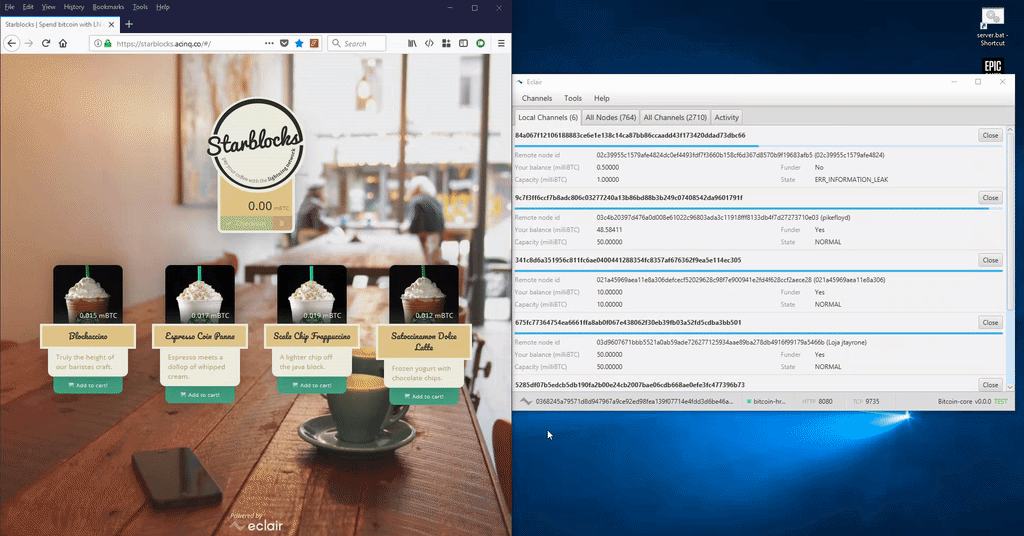The image size is (1024, 536).
Task: Click the Firefox search box
Action: (357, 43)
